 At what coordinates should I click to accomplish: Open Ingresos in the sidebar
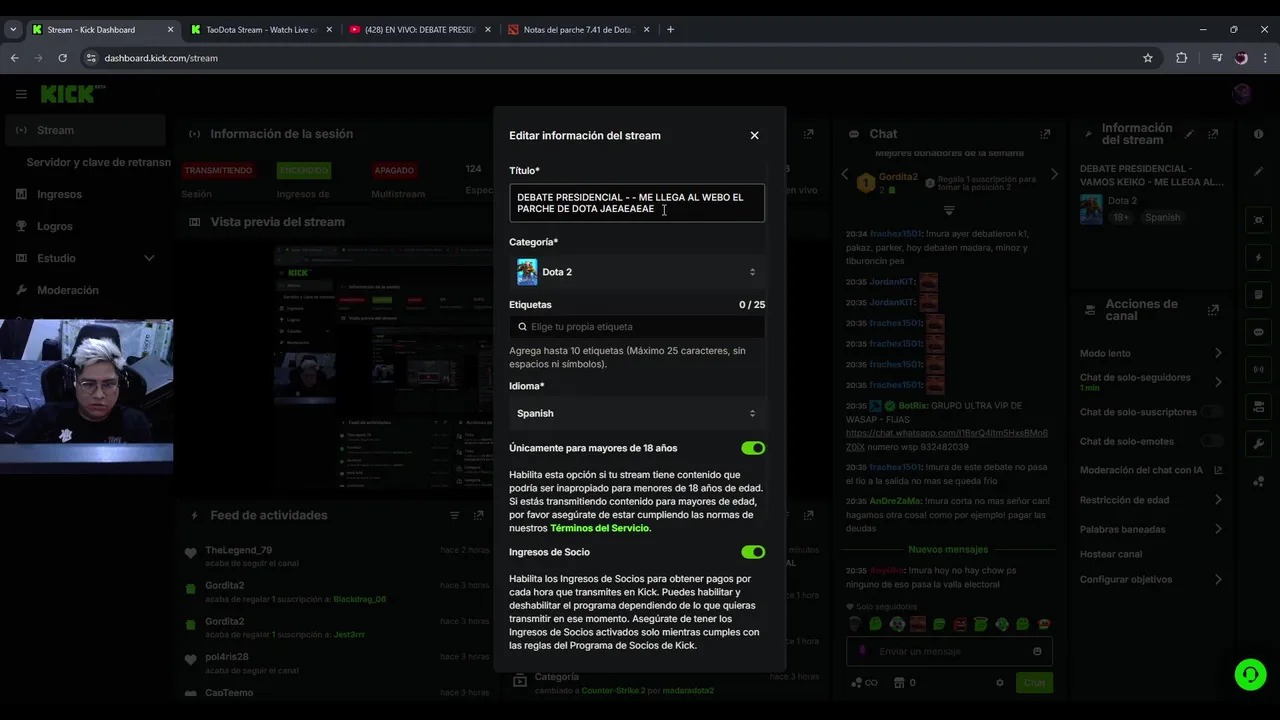pos(84,194)
